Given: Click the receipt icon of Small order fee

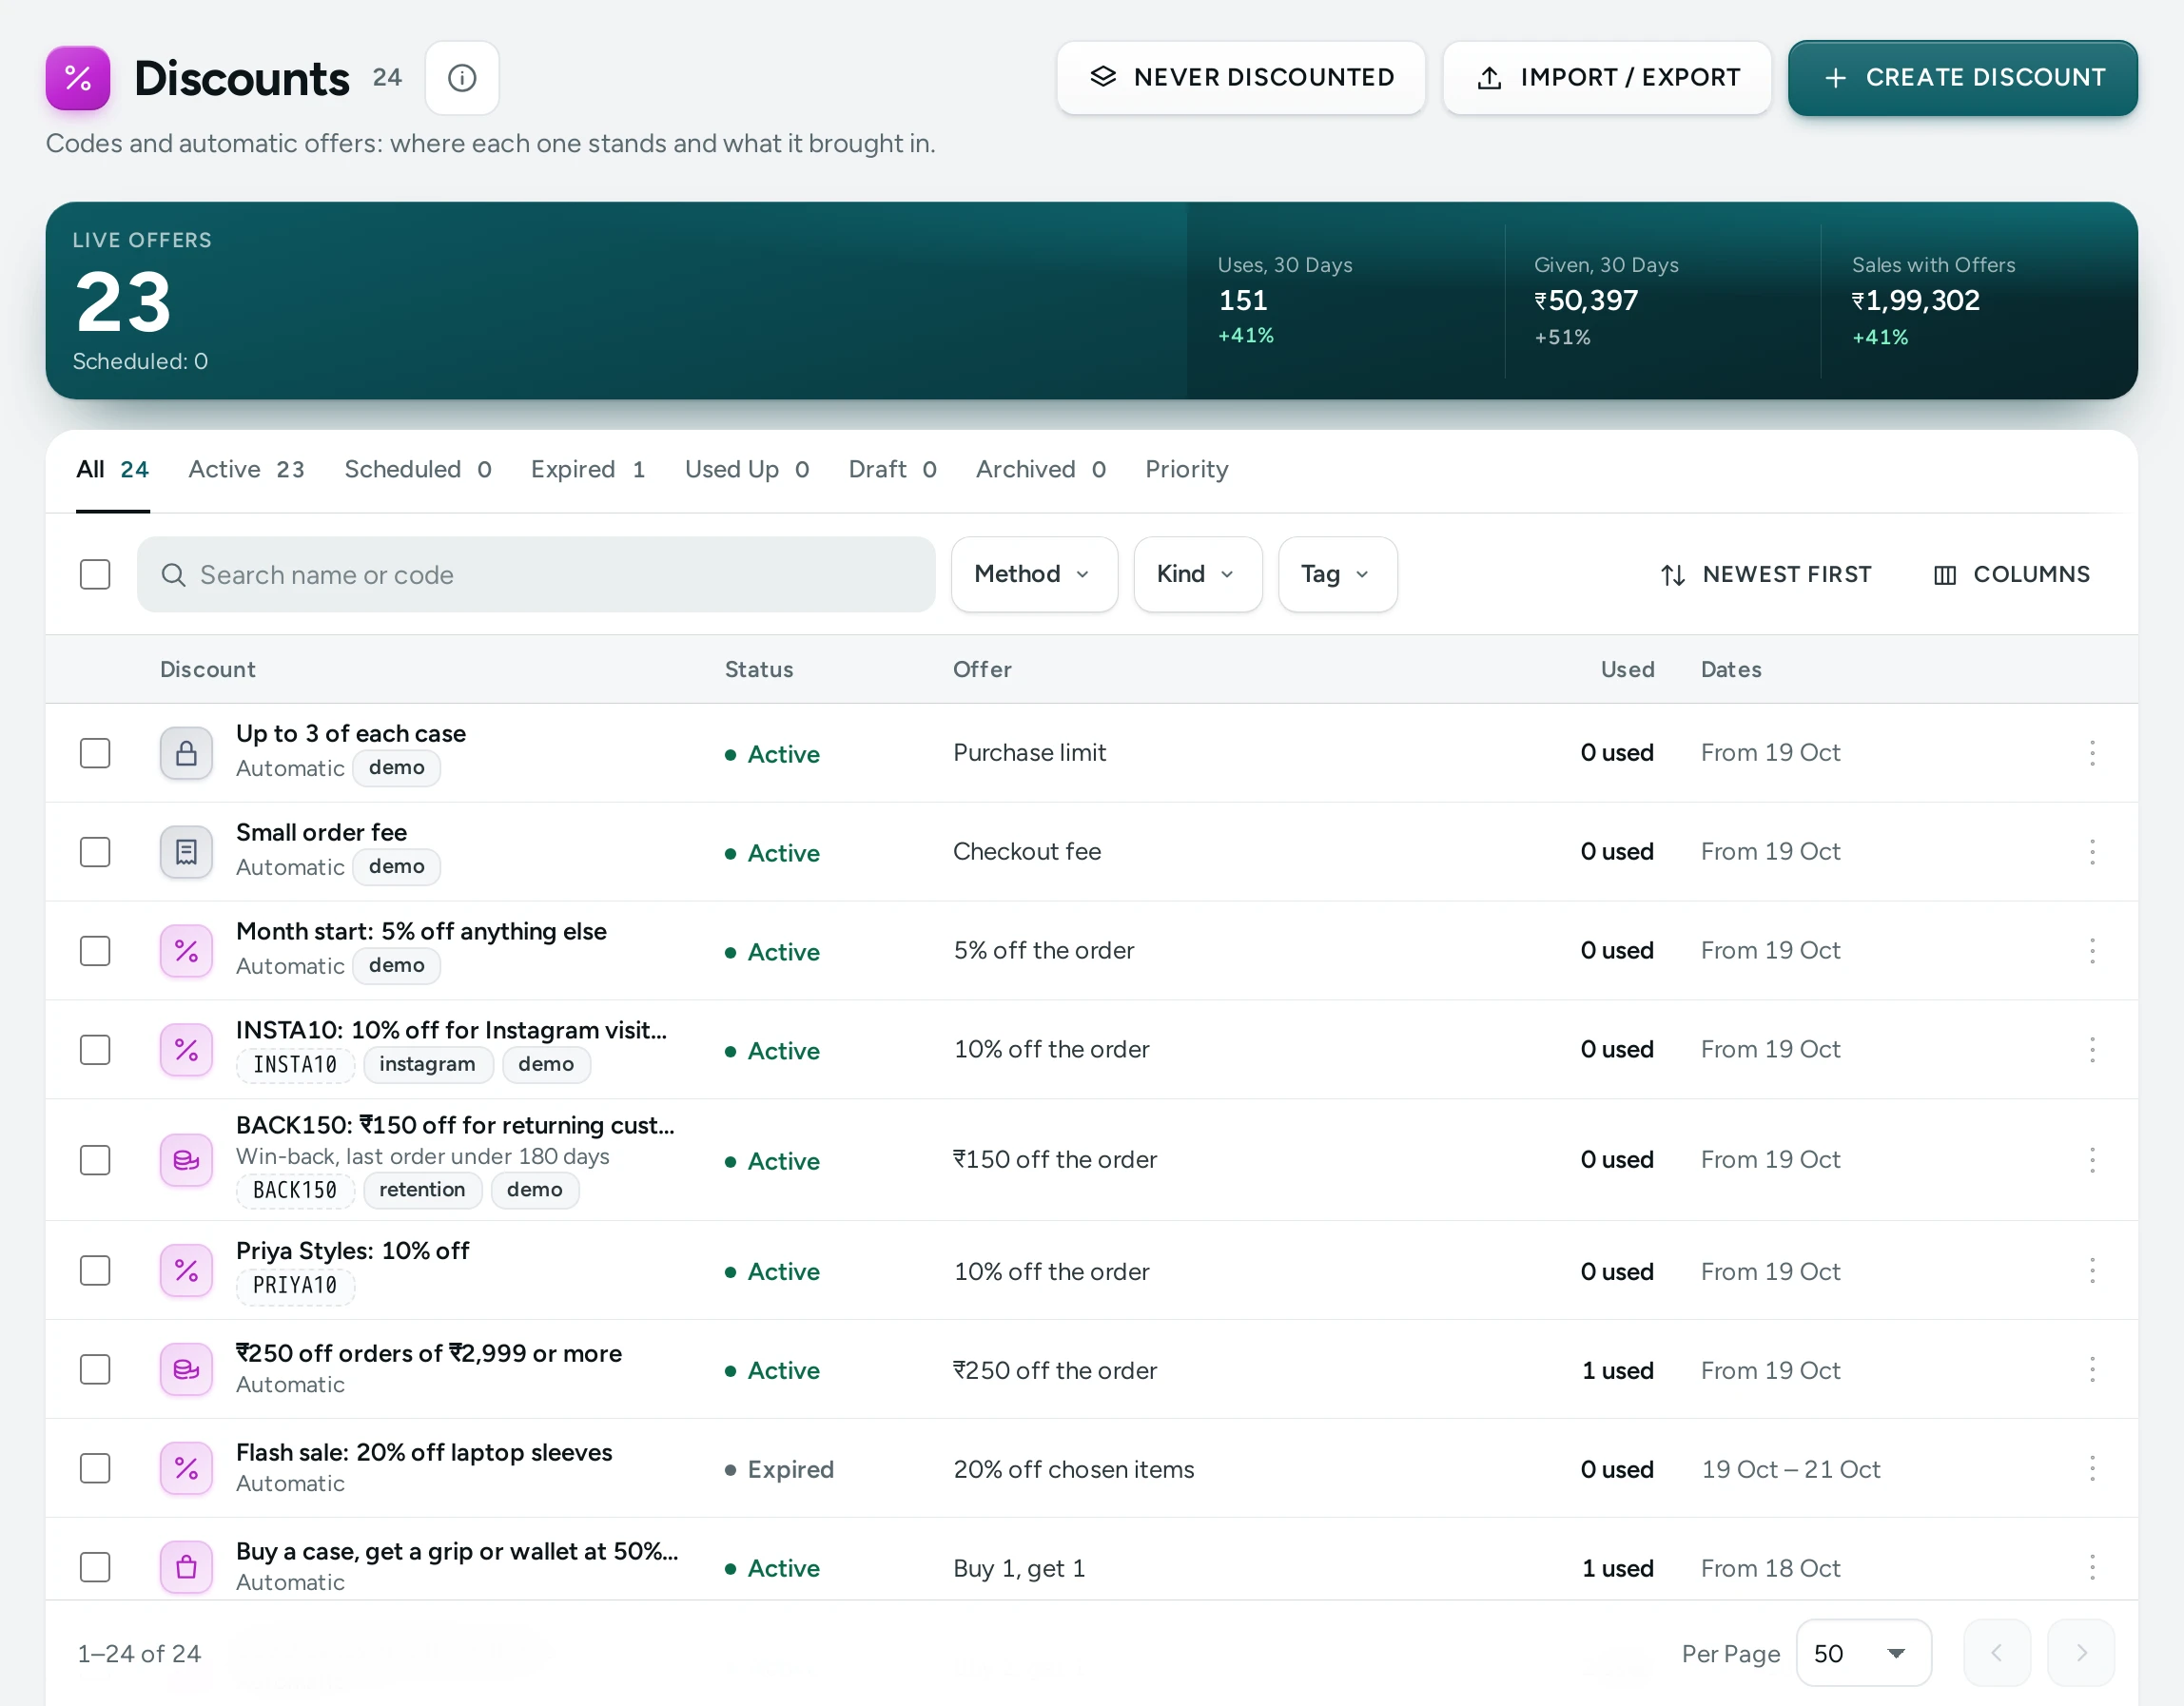Looking at the screenshot, I should point(186,852).
